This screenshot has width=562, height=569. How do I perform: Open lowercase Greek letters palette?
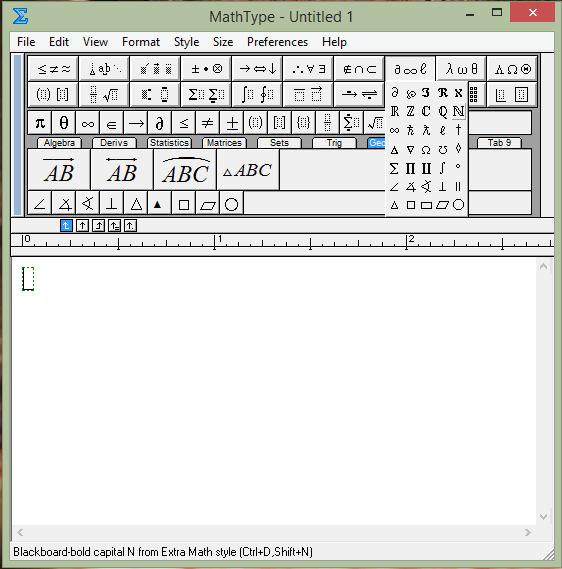461,69
